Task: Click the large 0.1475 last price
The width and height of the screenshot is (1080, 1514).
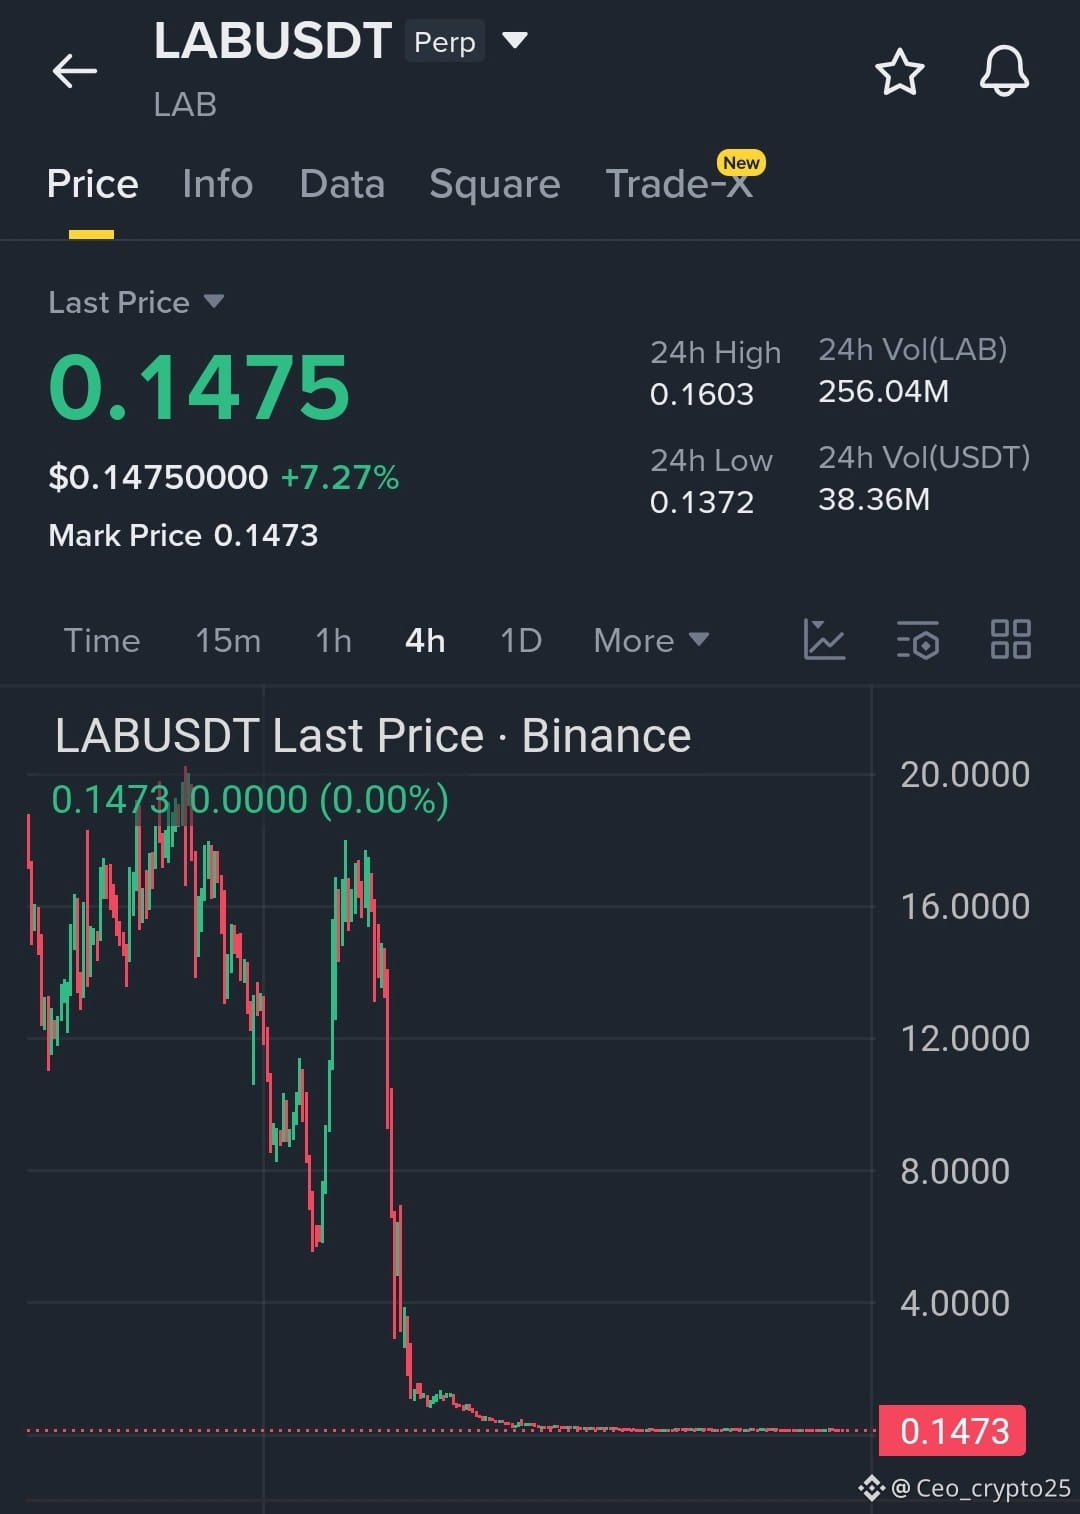Action: (199, 388)
